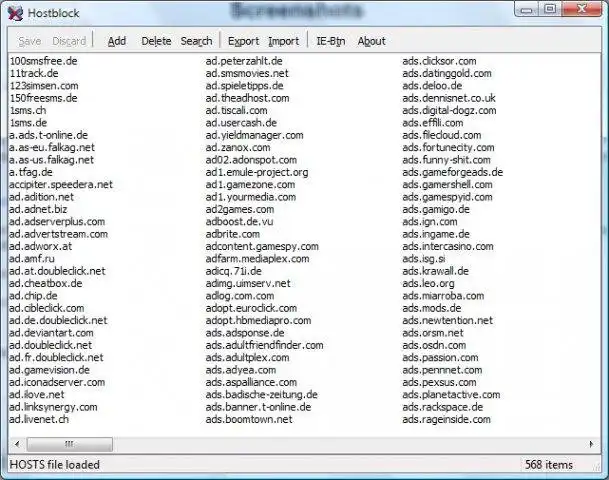
Task: Select the a.tfag.de entry
Action: point(31,172)
